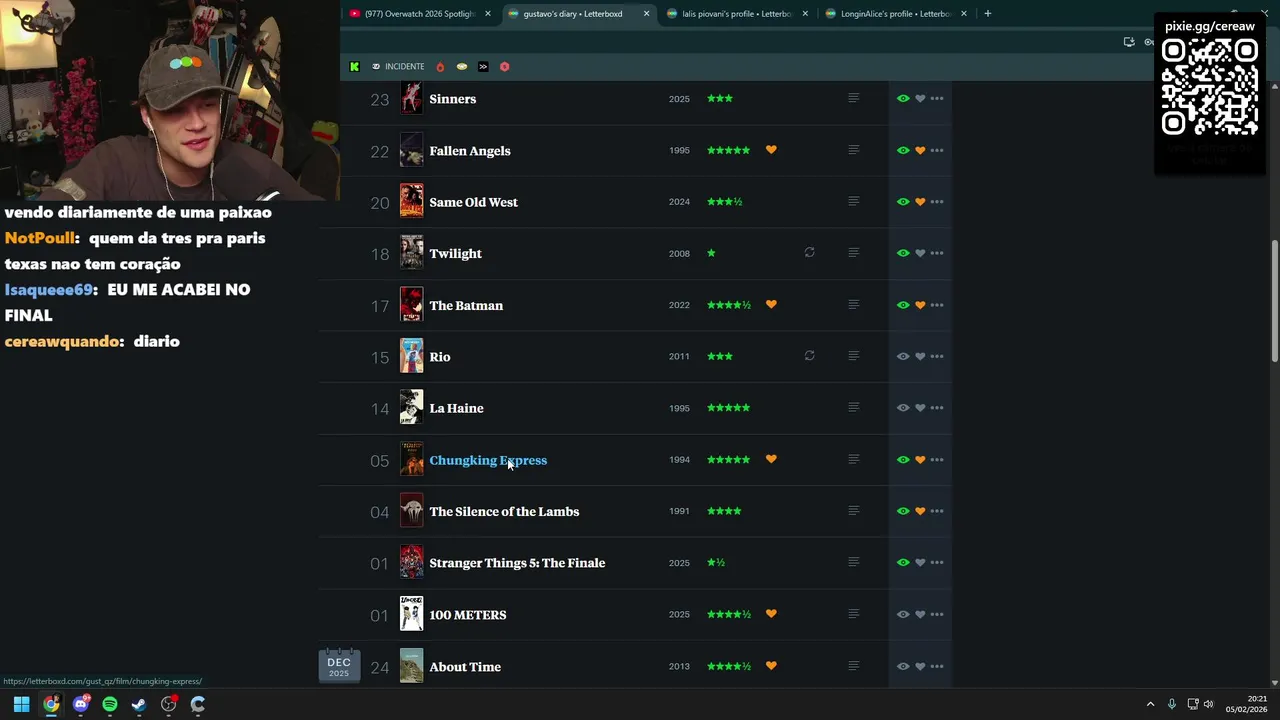Switch to Chrome in the taskbar

point(51,704)
